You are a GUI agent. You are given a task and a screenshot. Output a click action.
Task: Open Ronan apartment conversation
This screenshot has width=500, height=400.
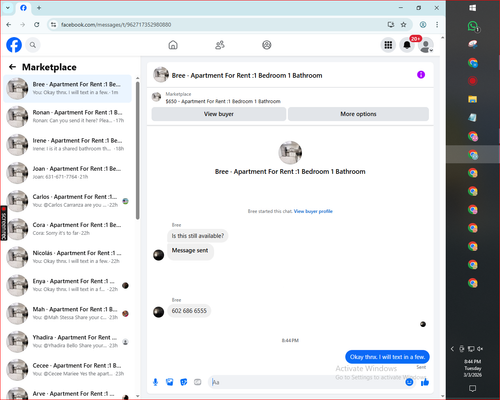click(x=68, y=116)
